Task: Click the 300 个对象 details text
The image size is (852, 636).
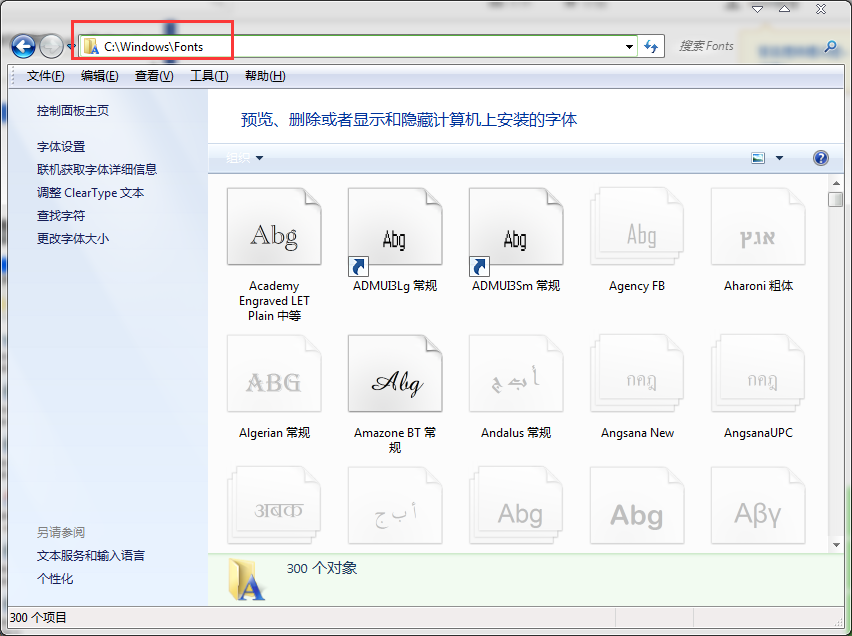Action: 322,569
